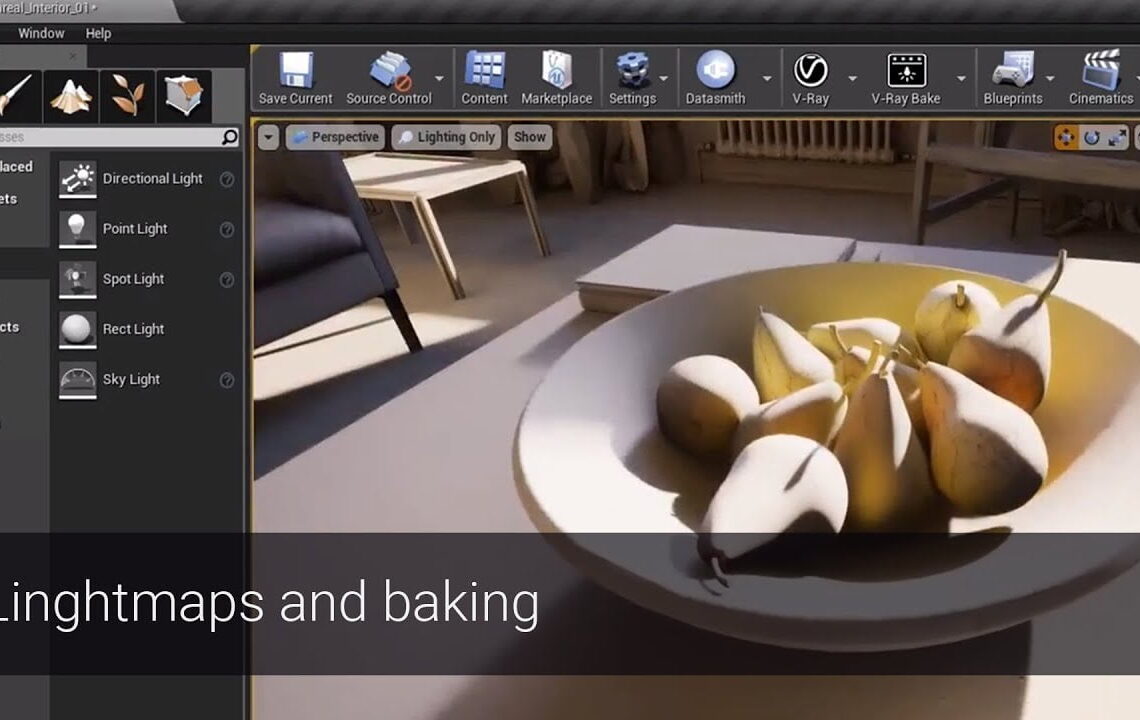This screenshot has width=1140, height=720.
Task: Open the Show flags dropdown
Action: click(529, 137)
